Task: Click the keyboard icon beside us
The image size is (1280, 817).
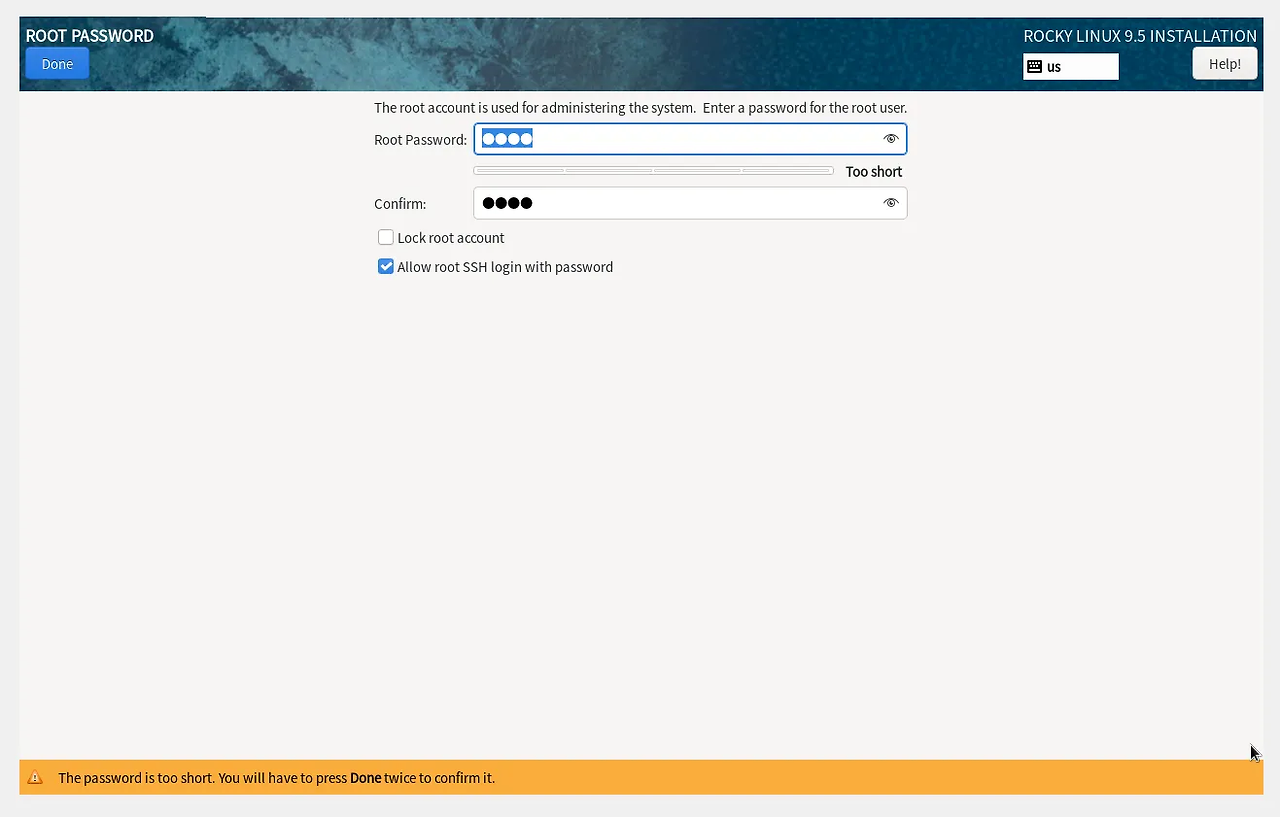Action: coord(1035,67)
